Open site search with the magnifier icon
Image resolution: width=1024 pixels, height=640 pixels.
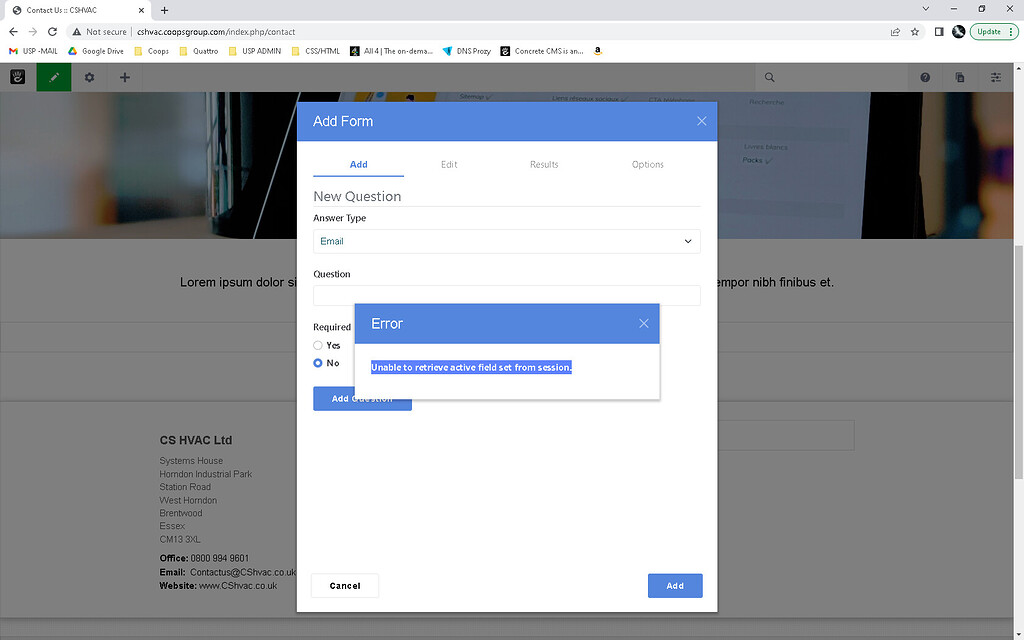pos(769,77)
